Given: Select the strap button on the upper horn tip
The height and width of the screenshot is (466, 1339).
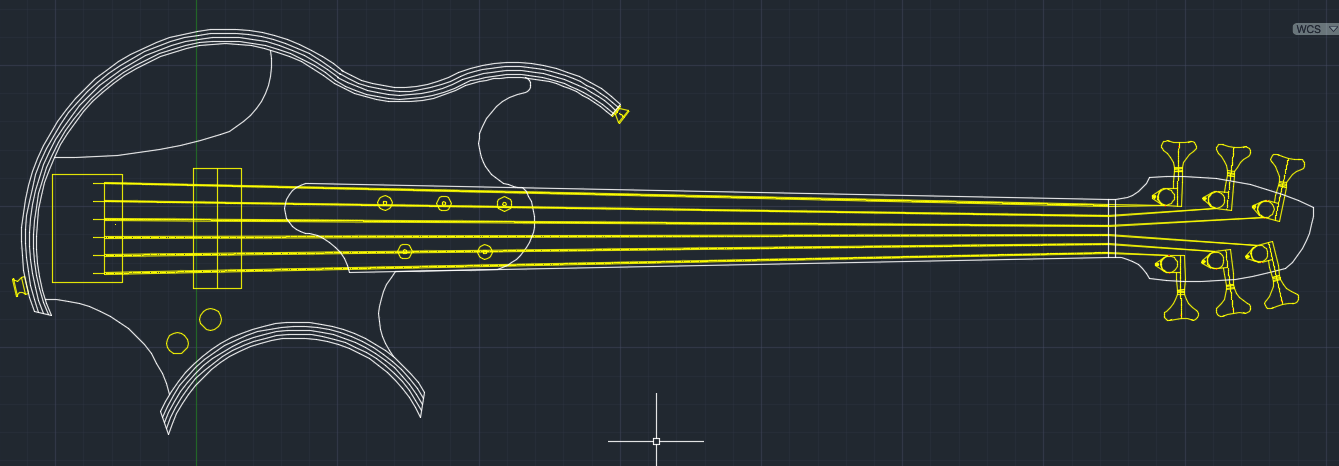Looking at the screenshot, I should [x=621, y=115].
